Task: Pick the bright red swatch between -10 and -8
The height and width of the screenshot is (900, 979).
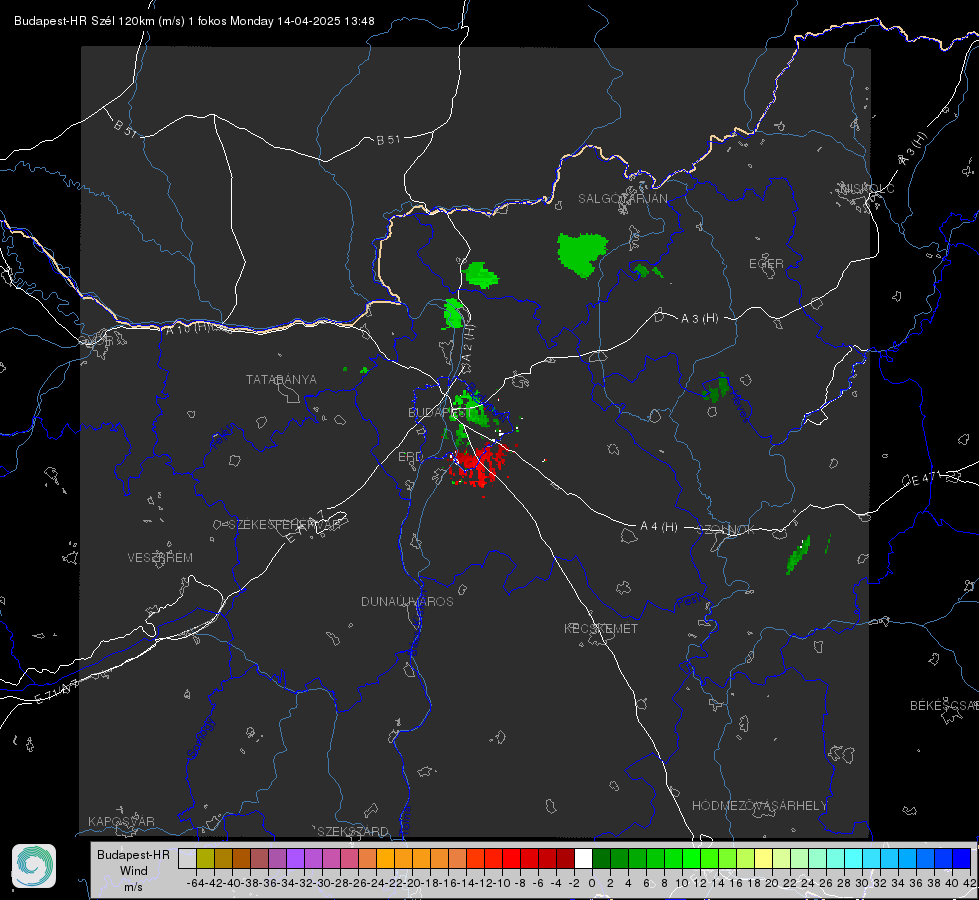Action: tap(511, 858)
